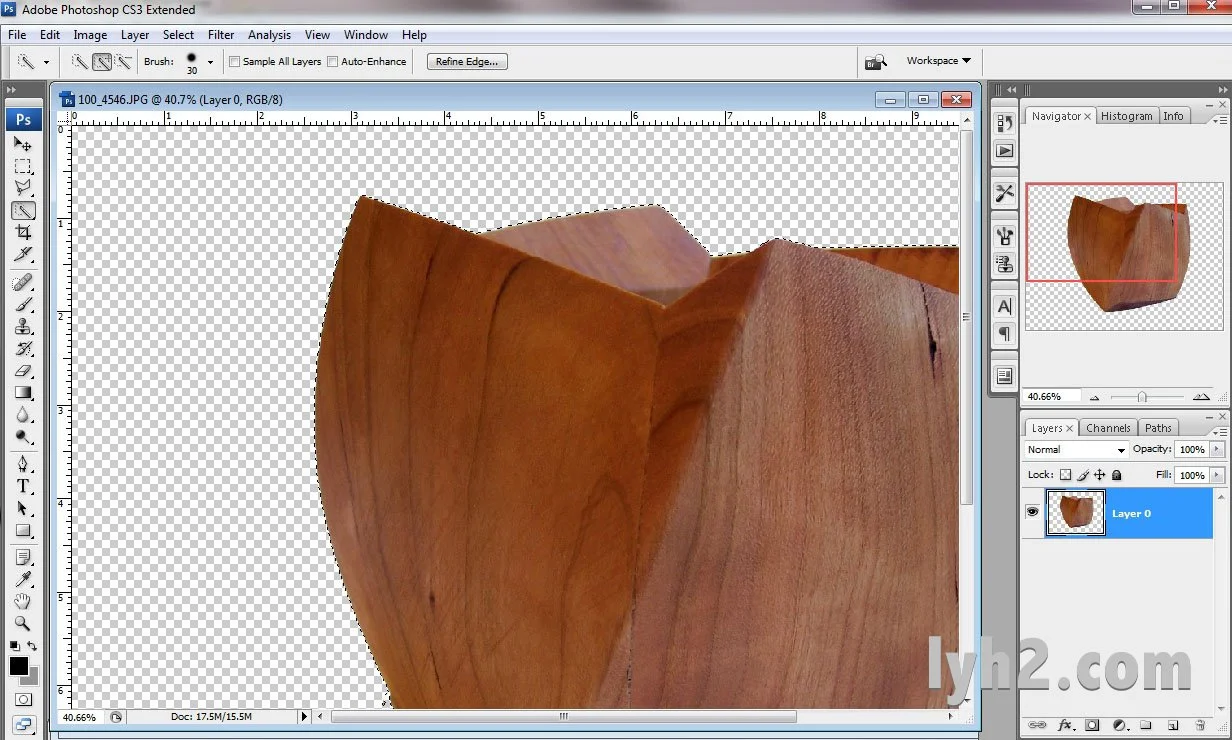Select the Rectangular Marquee tool
This screenshot has width=1232, height=740.
click(23, 166)
